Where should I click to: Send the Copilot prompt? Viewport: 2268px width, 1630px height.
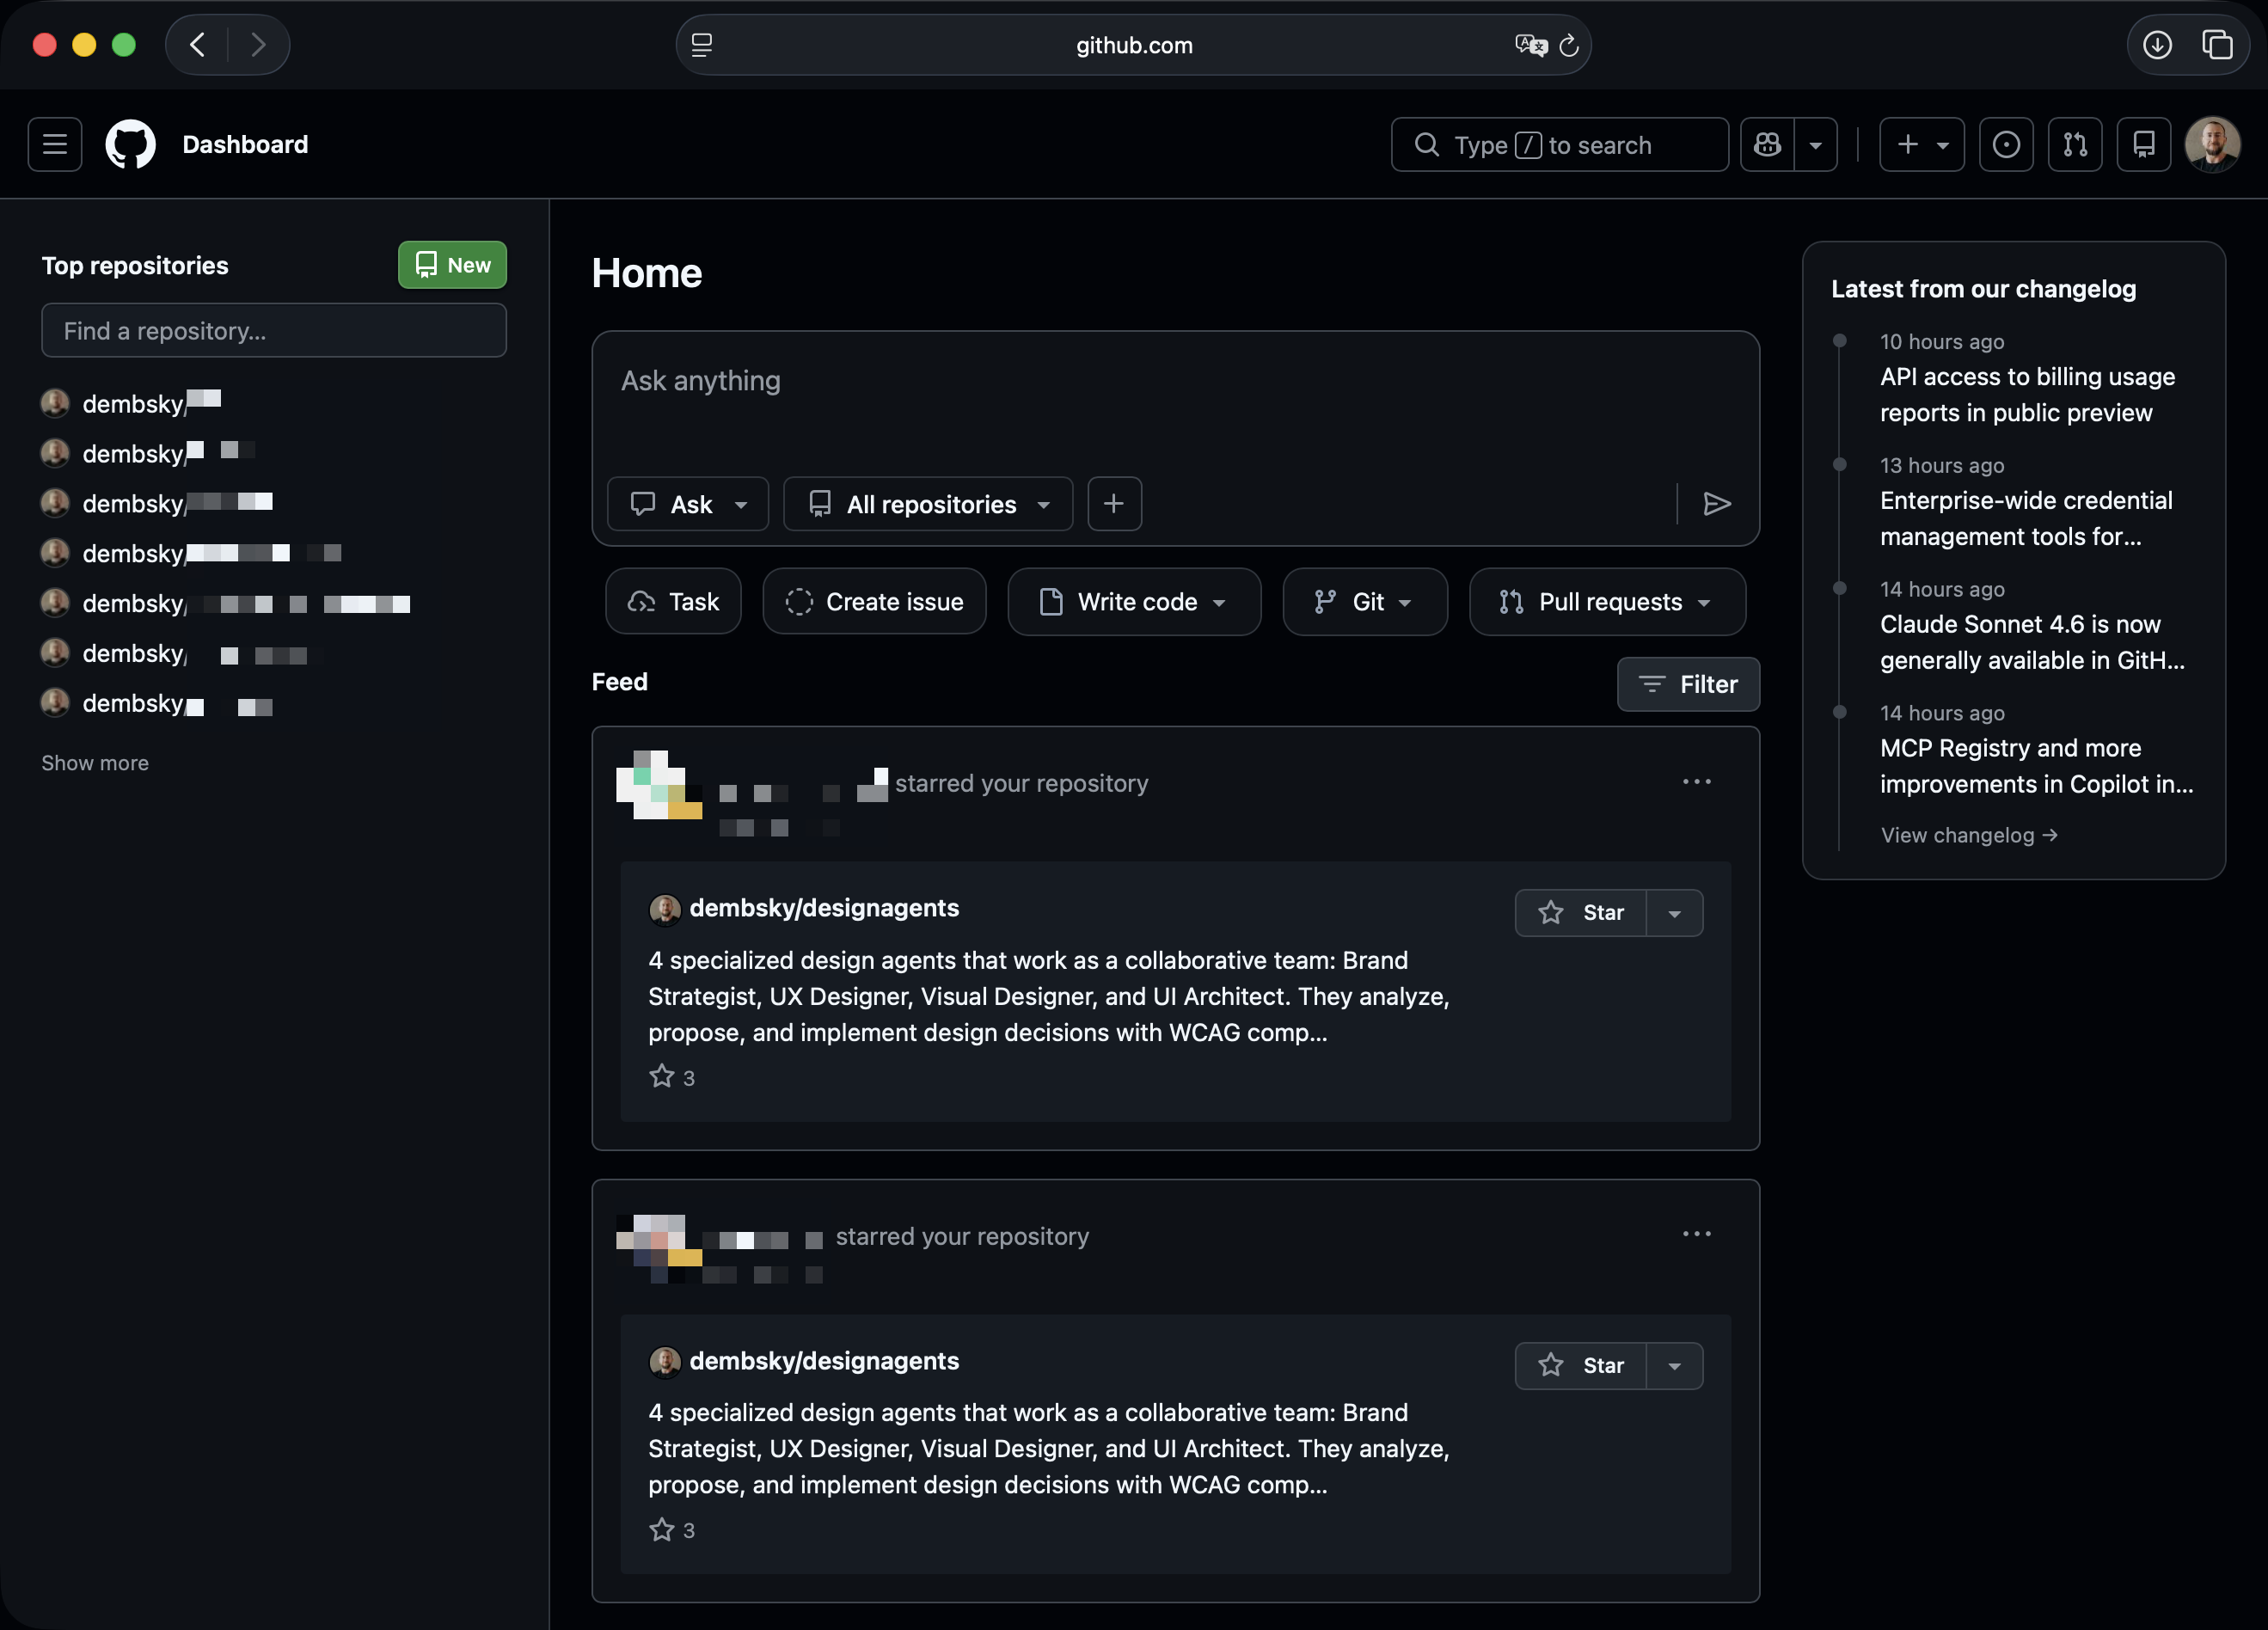1717,504
